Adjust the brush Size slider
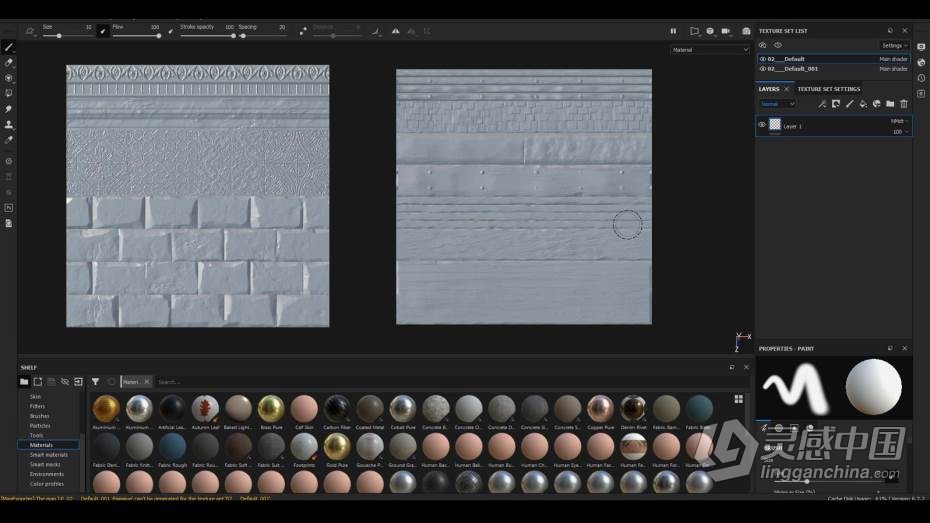The image size is (930, 523). tap(66, 36)
